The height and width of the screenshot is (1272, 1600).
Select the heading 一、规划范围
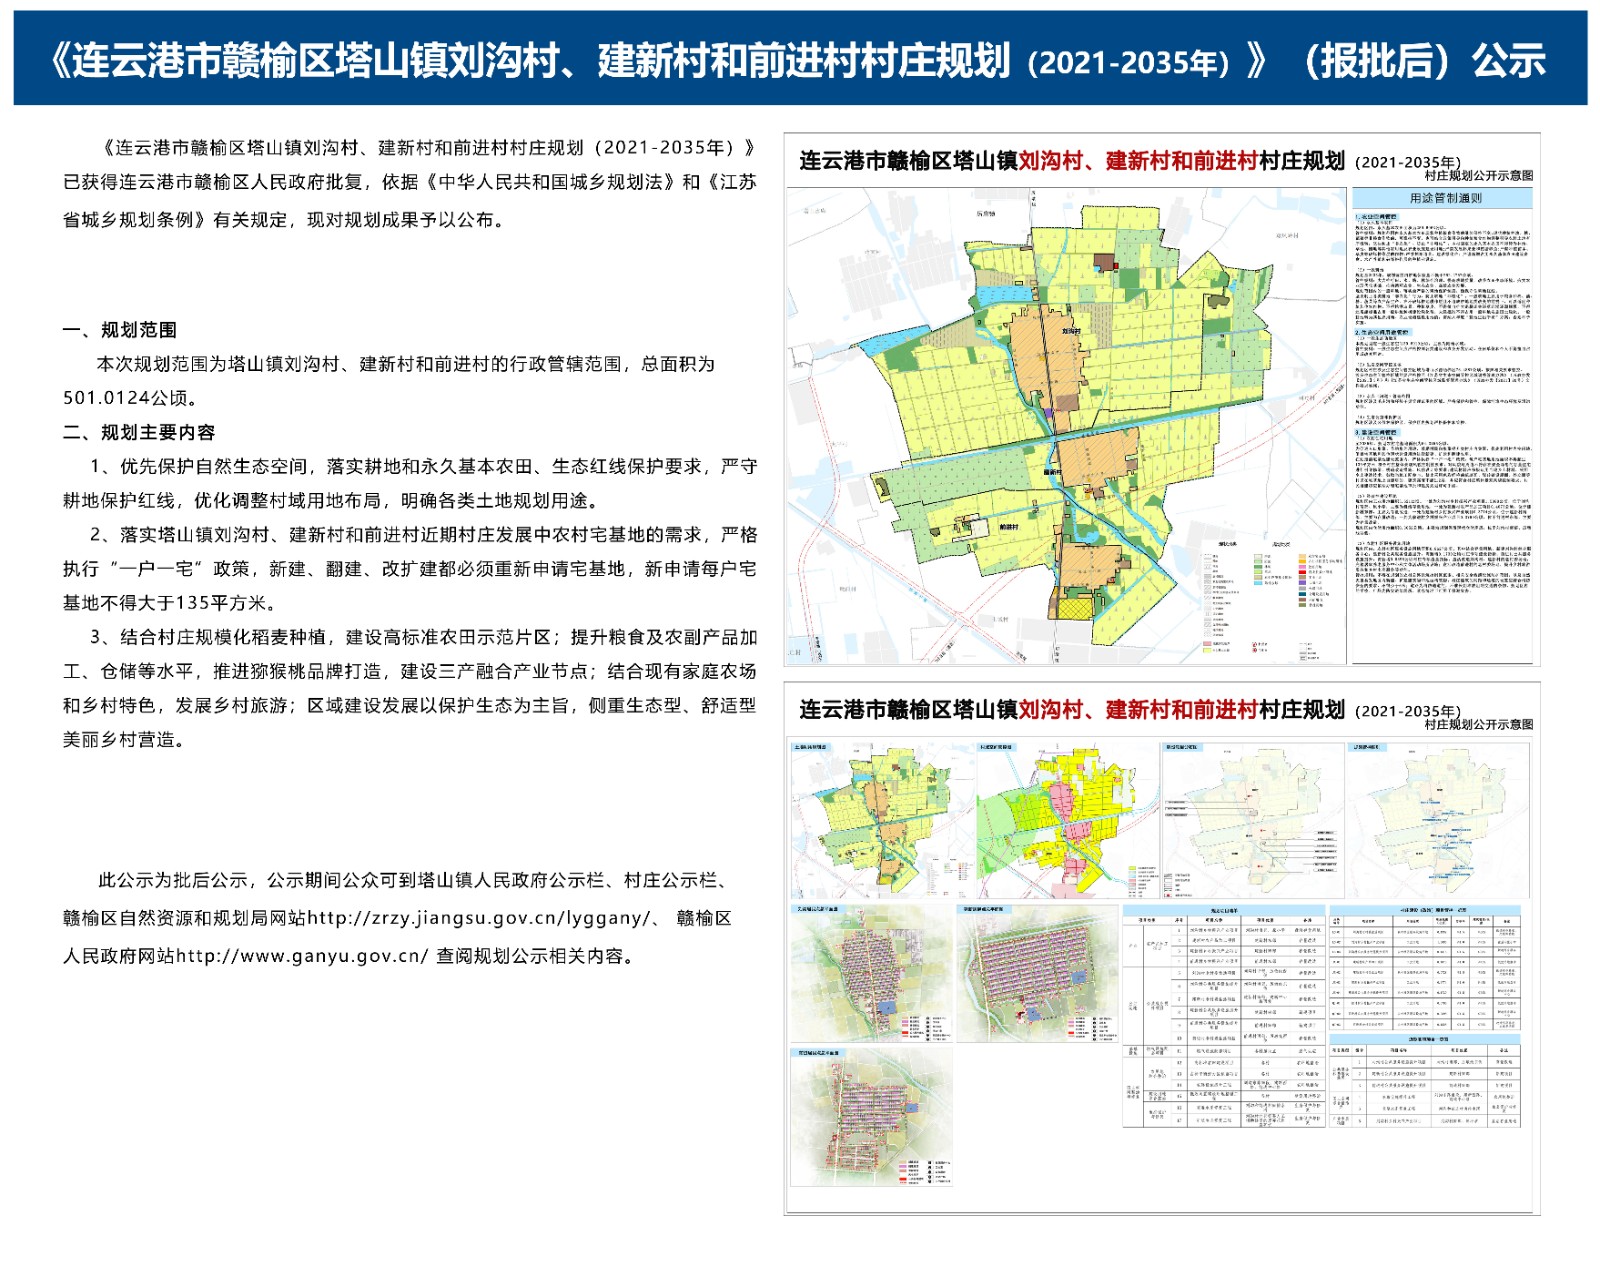120,330
